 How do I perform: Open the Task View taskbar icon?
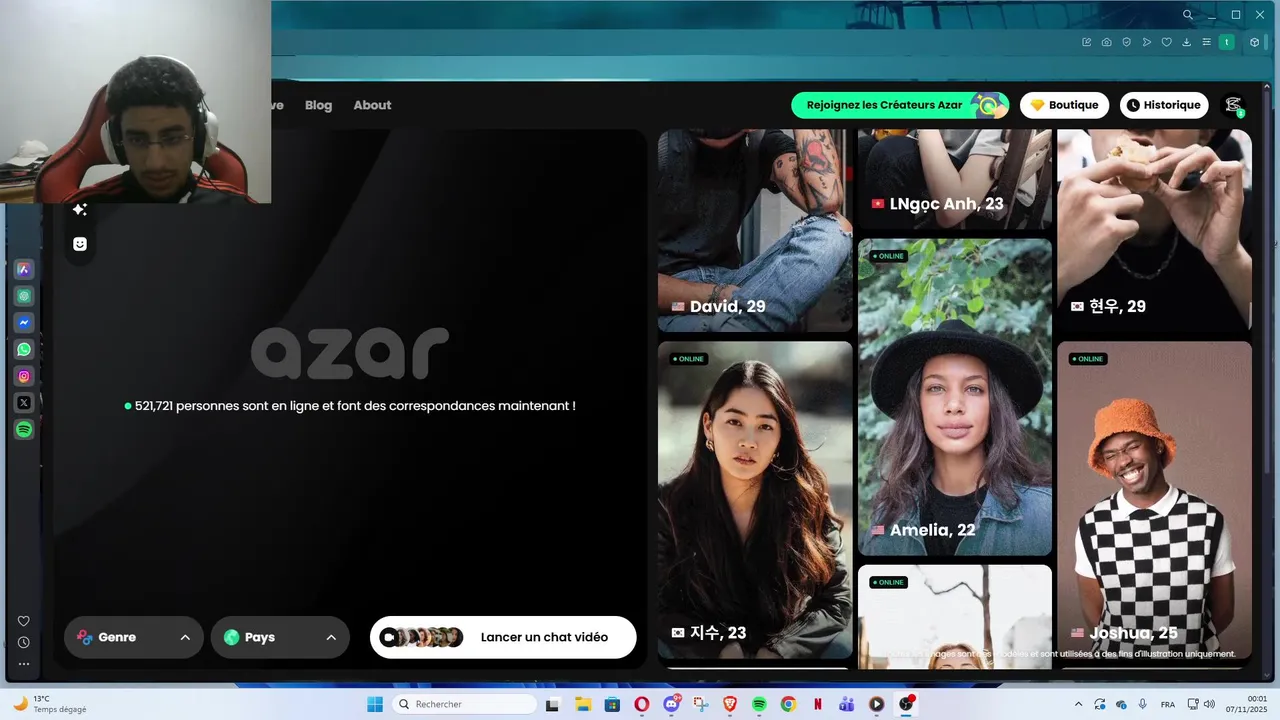[x=552, y=704]
